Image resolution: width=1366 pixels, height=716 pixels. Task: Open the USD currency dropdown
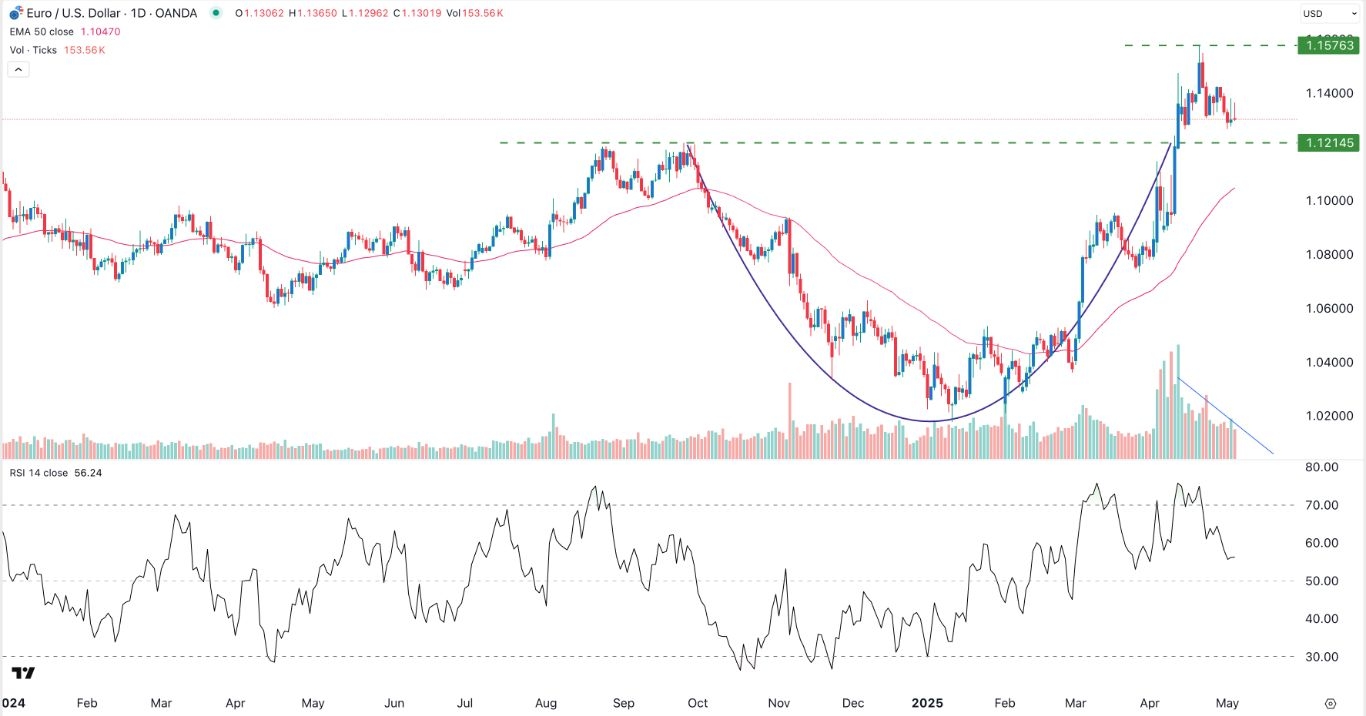pos(1327,14)
